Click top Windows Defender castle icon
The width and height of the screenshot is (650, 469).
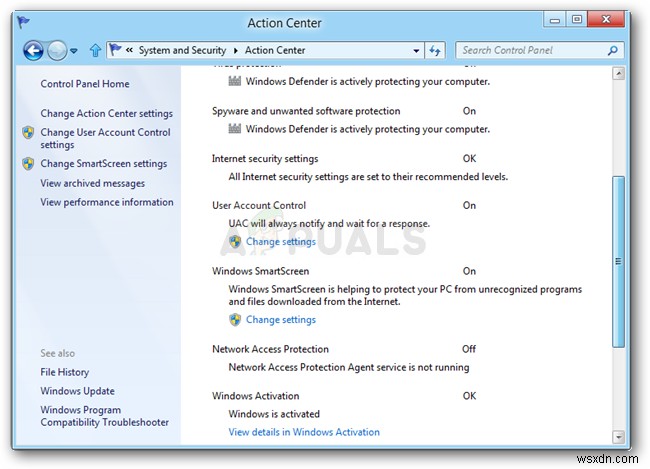click(x=235, y=81)
